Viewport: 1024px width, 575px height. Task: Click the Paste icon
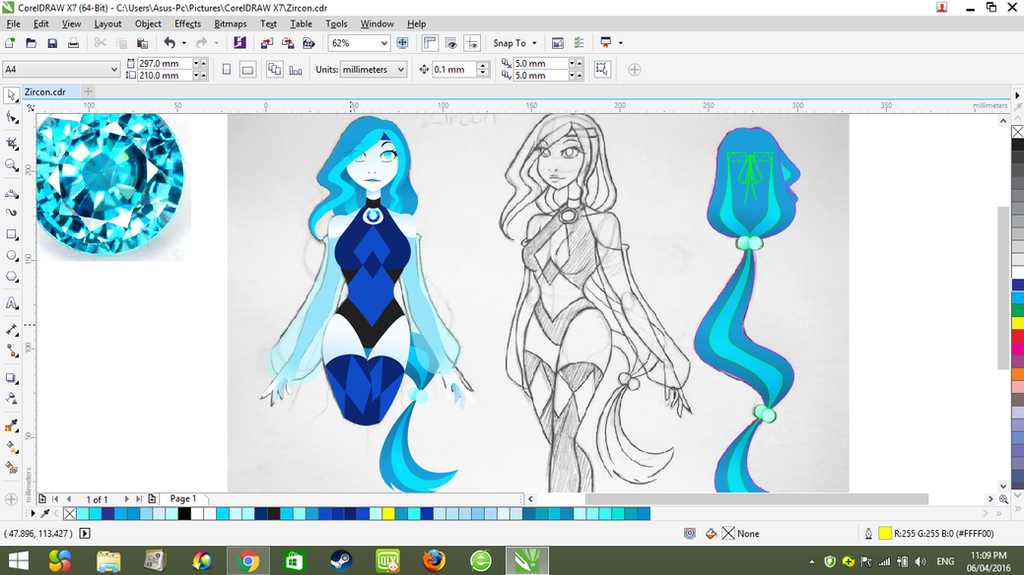pyautogui.click(x=142, y=43)
